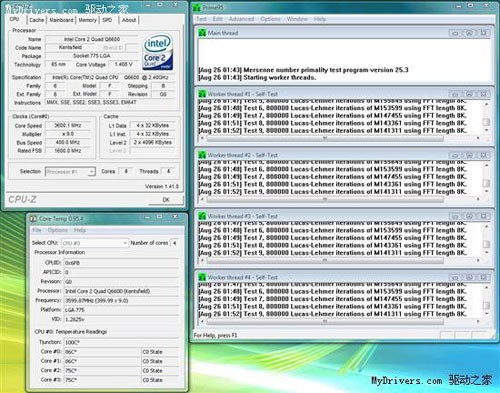Image resolution: width=500 pixels, height=393 pixels.
Task: Click the Core #1 C0 State cell
Action: (160, 361)
